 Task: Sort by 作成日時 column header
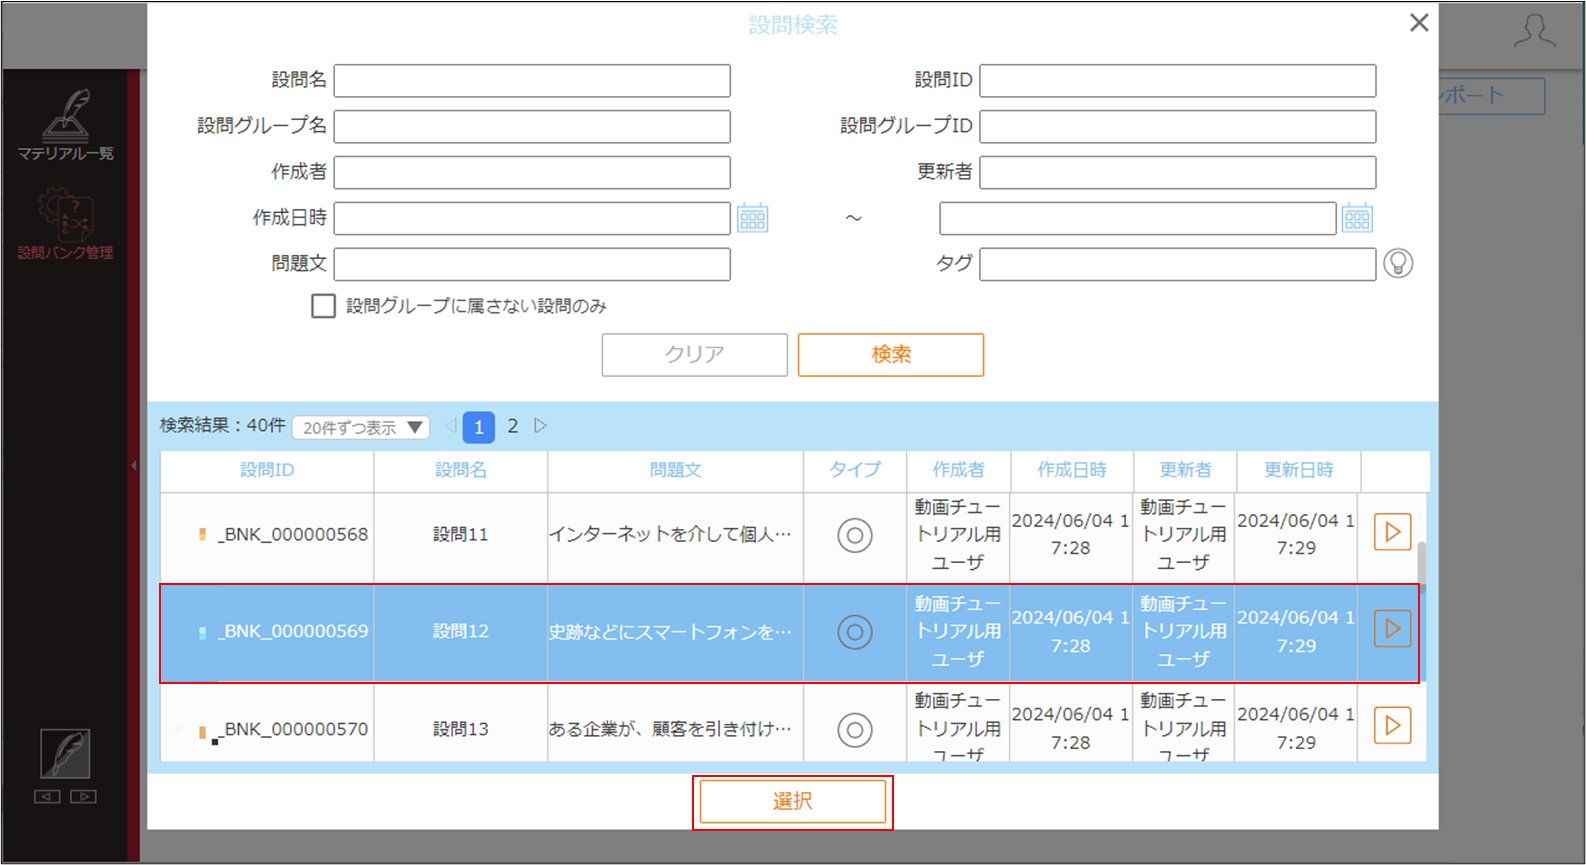tap(1072, 470)
